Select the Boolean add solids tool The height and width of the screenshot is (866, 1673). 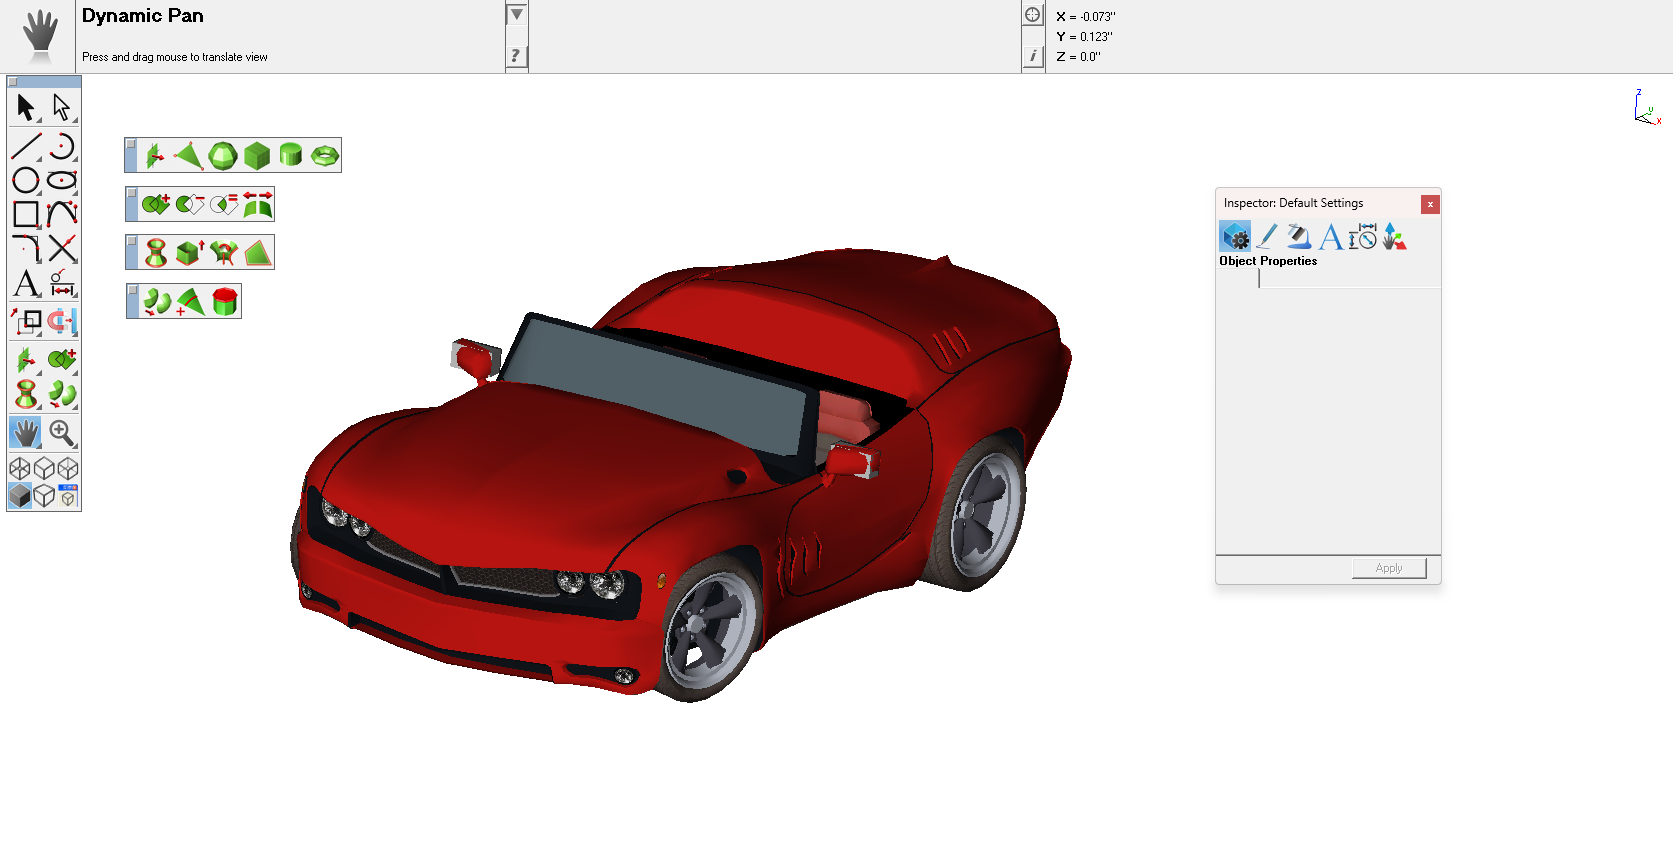(155, 205)
